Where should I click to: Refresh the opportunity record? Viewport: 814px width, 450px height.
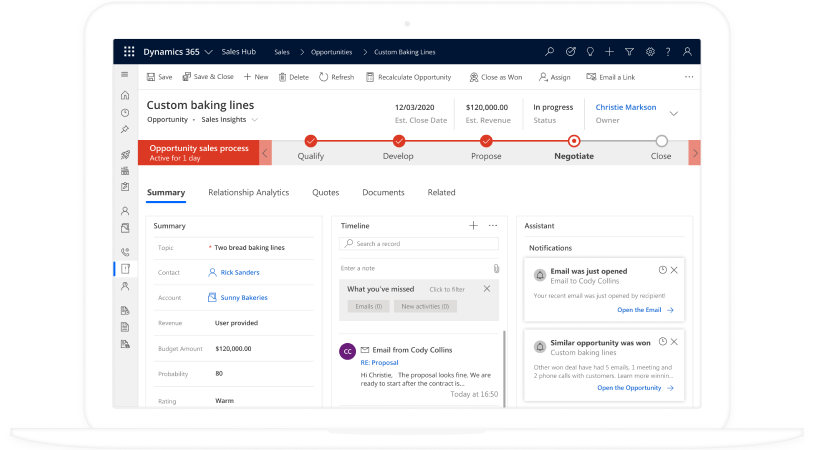point(336,77)
